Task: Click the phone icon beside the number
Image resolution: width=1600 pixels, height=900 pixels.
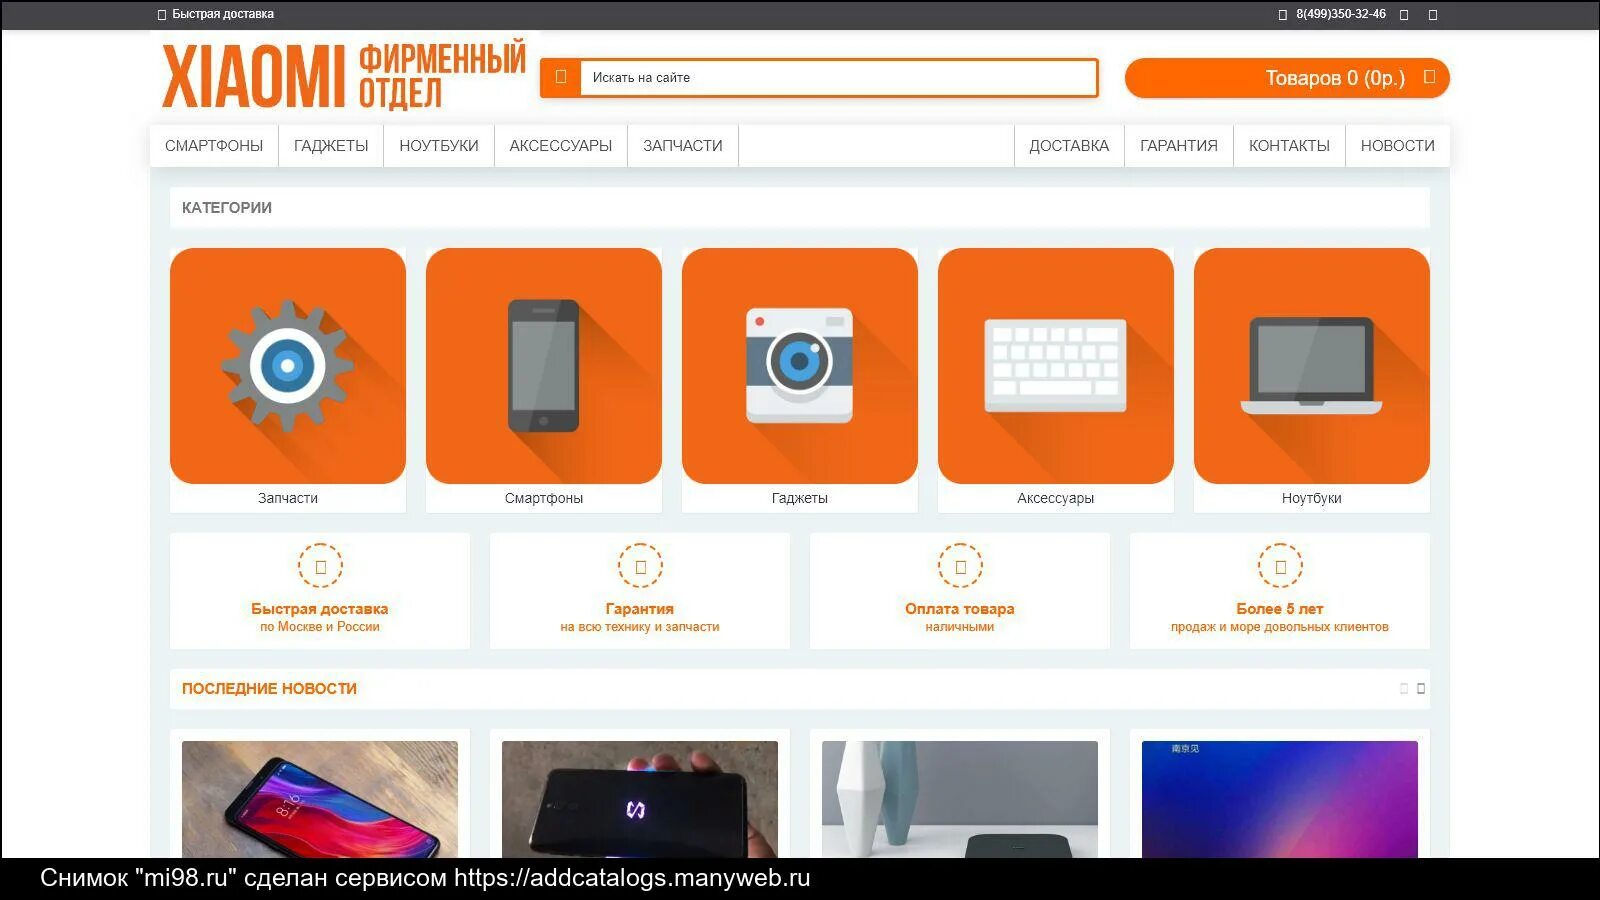Action: 1283,15
